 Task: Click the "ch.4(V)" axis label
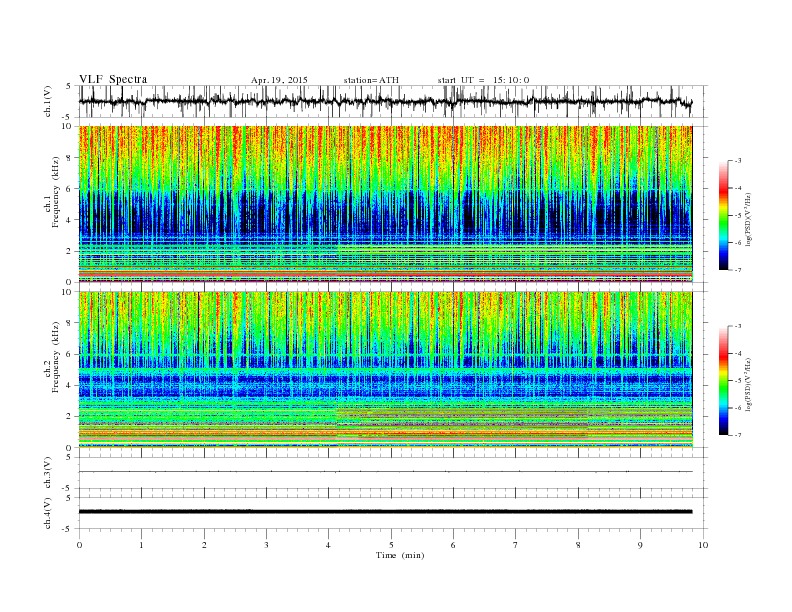coord(47,513)
